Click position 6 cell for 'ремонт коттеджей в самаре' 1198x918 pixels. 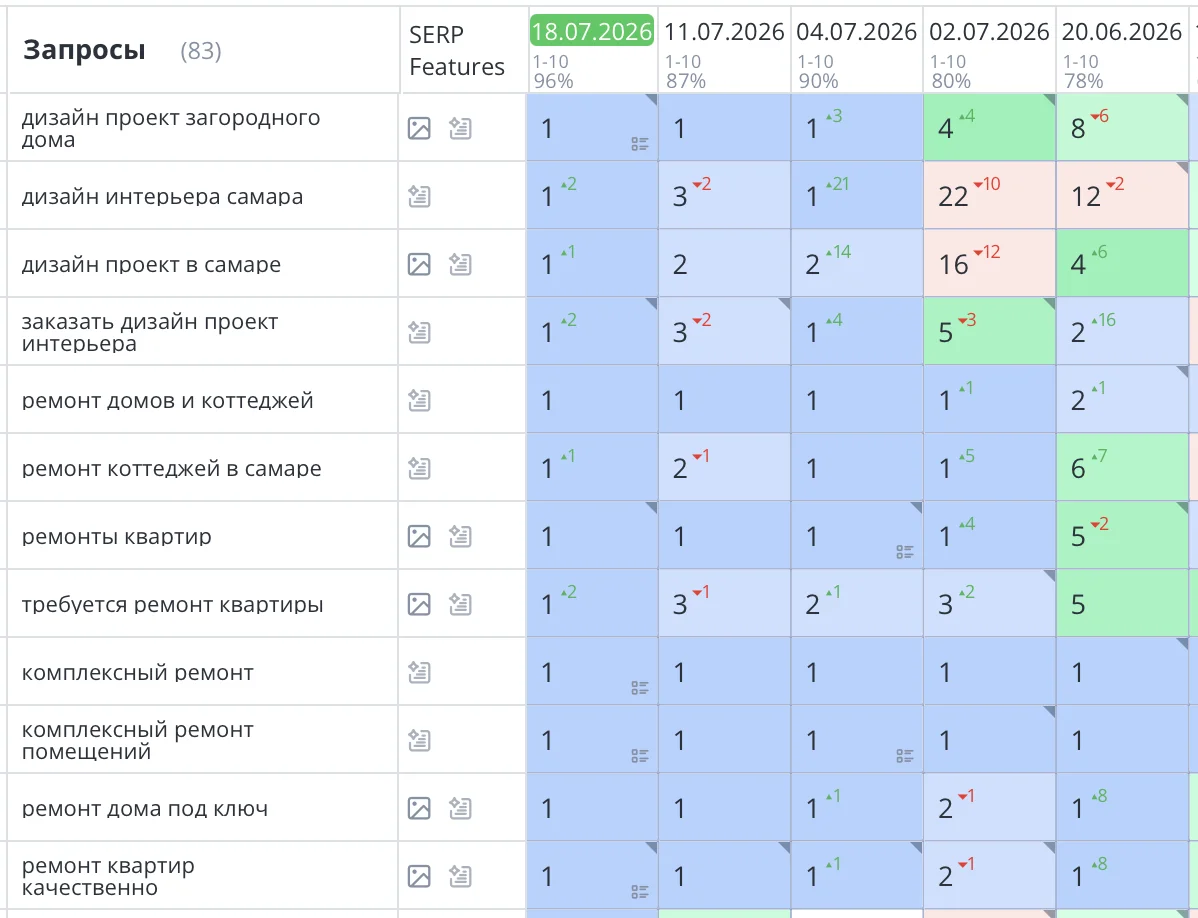click(x=1122, y=468)
